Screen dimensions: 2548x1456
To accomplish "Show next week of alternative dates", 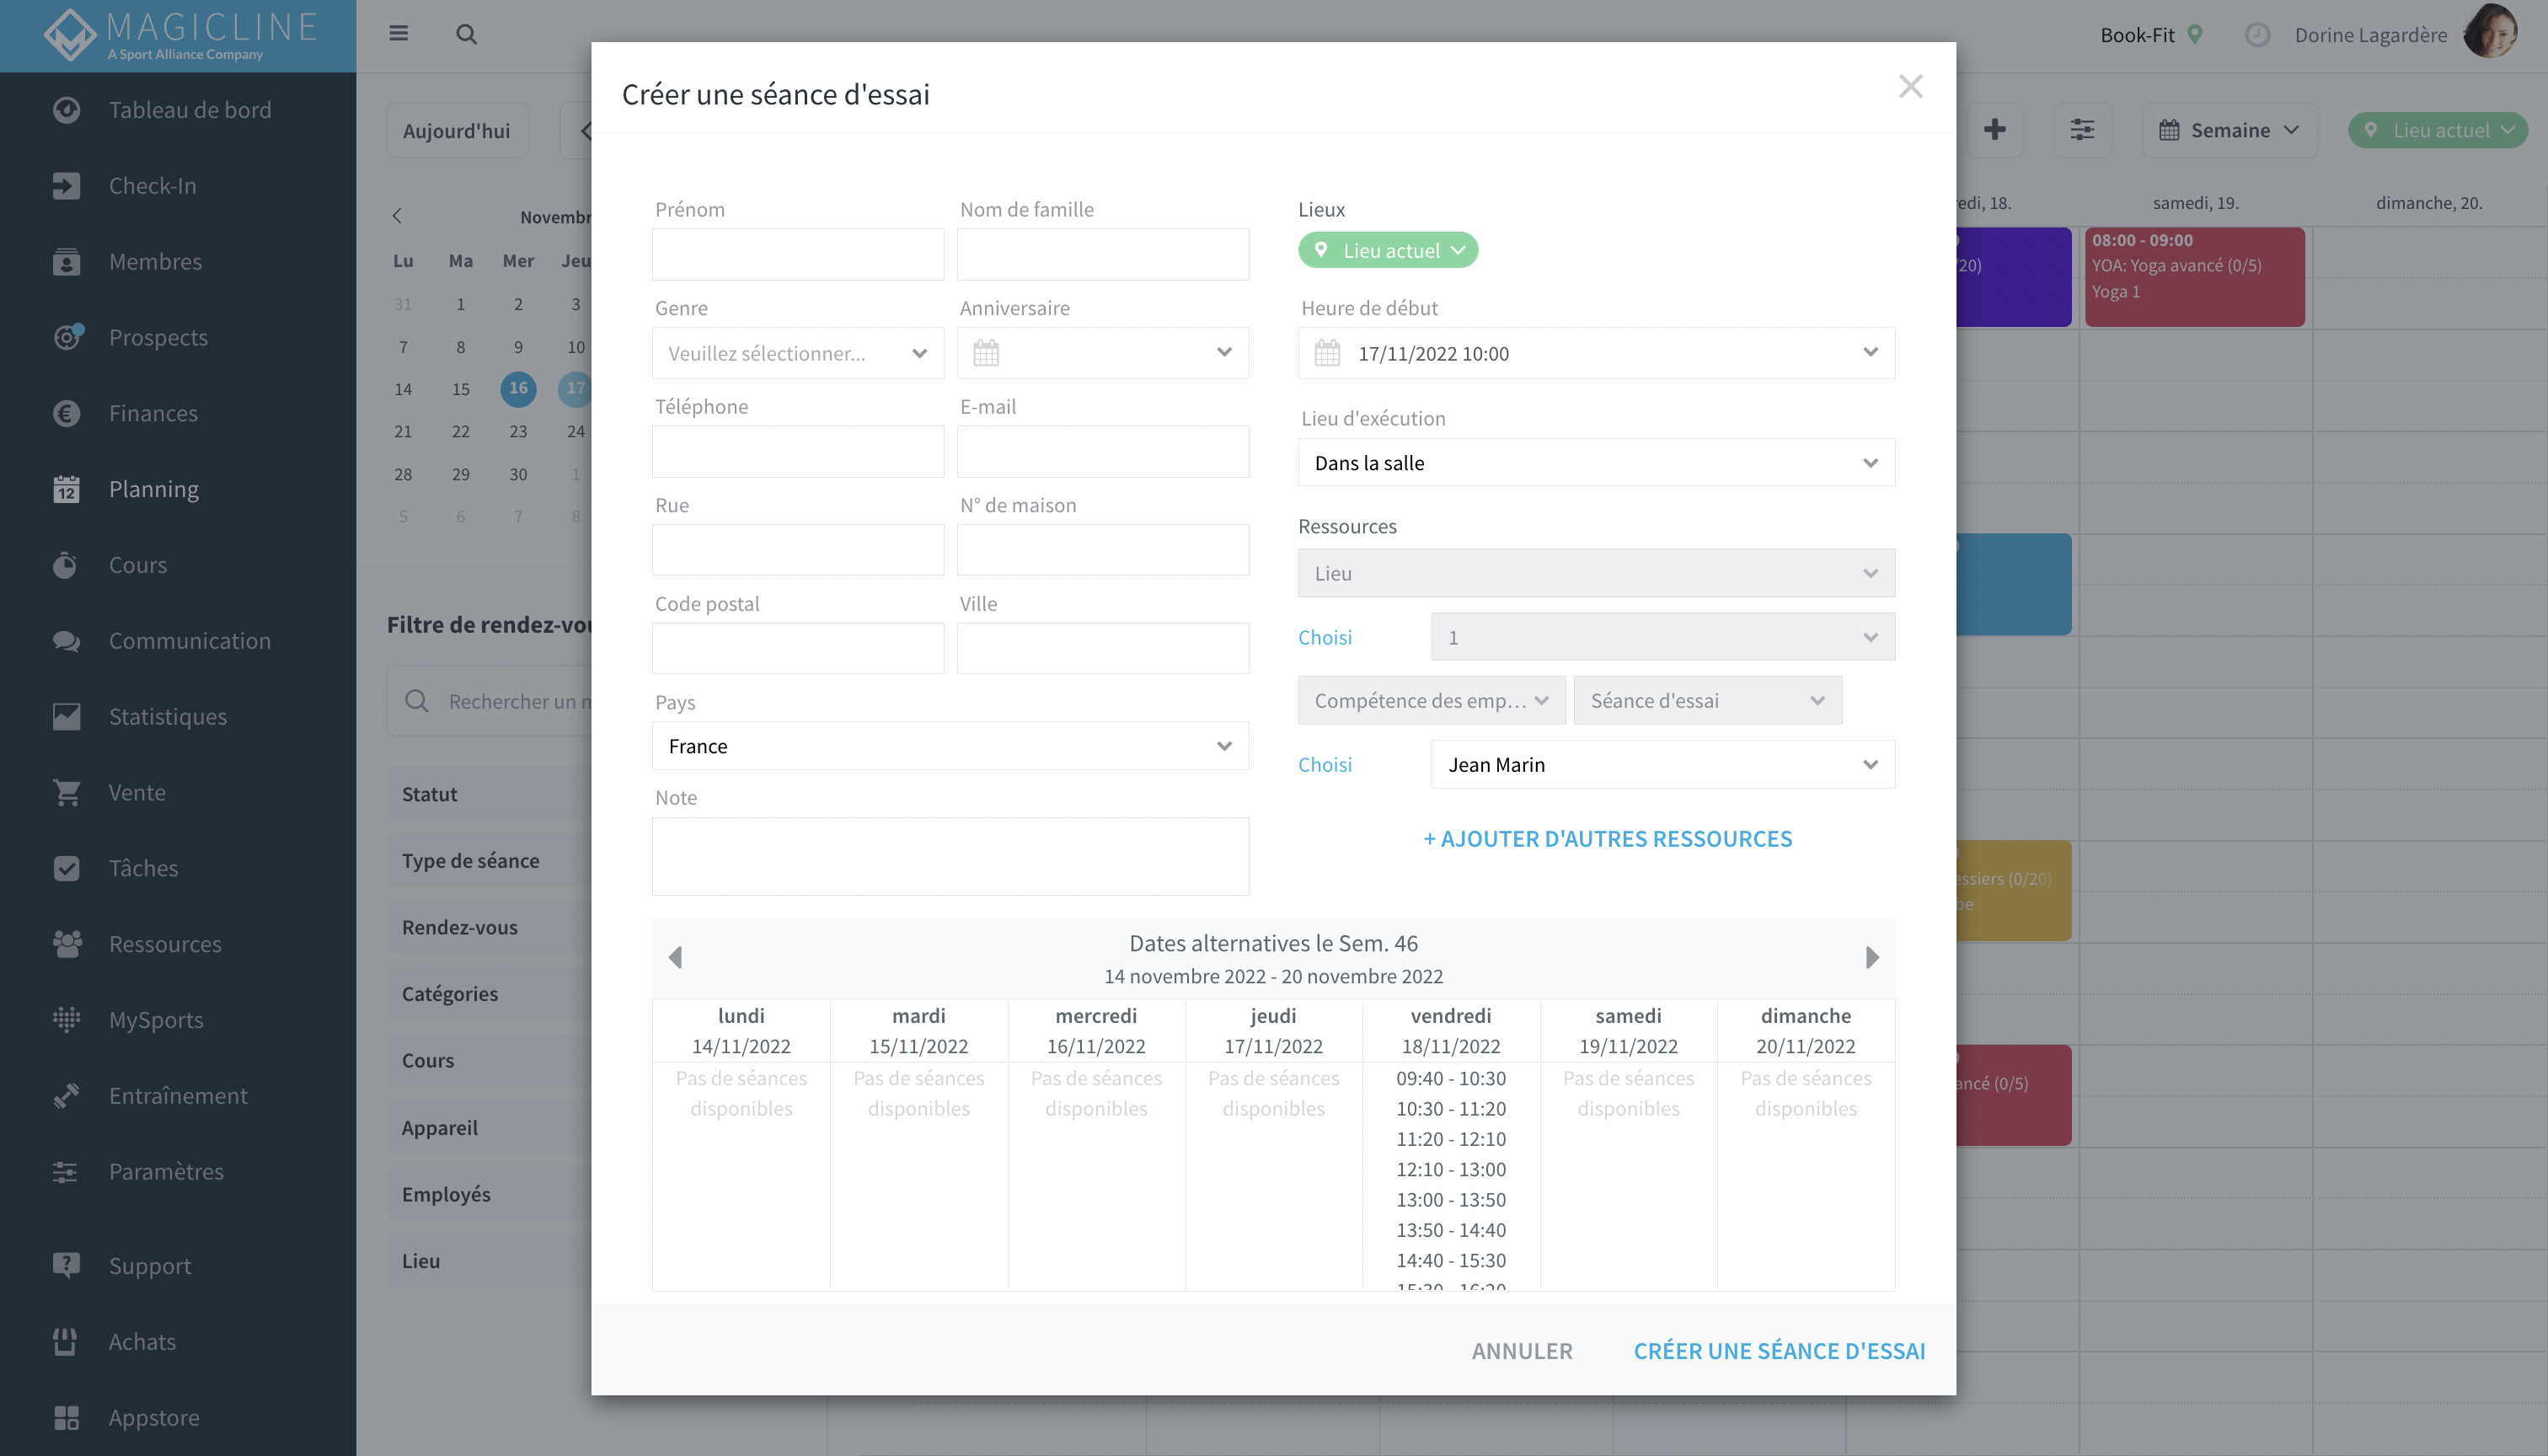I will click(1872, 957).
